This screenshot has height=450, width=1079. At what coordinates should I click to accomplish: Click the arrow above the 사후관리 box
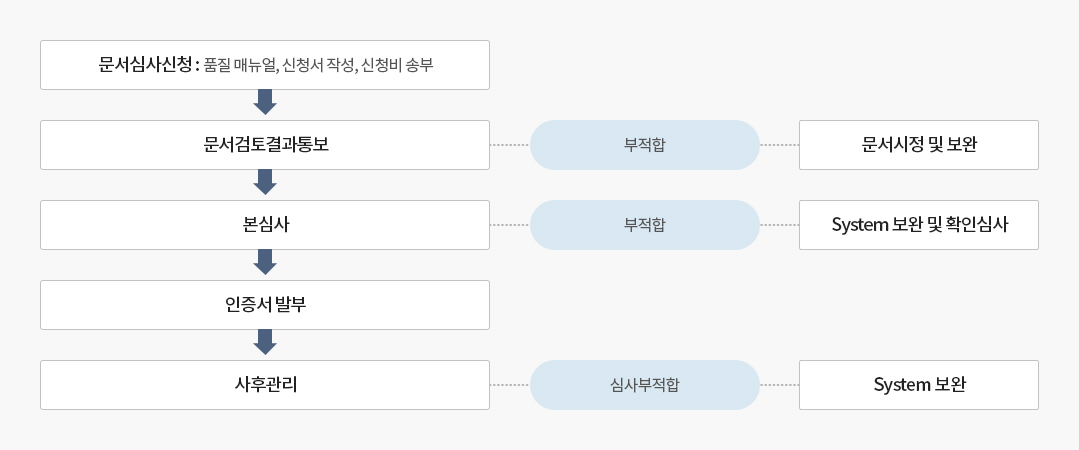pos(265,342)
